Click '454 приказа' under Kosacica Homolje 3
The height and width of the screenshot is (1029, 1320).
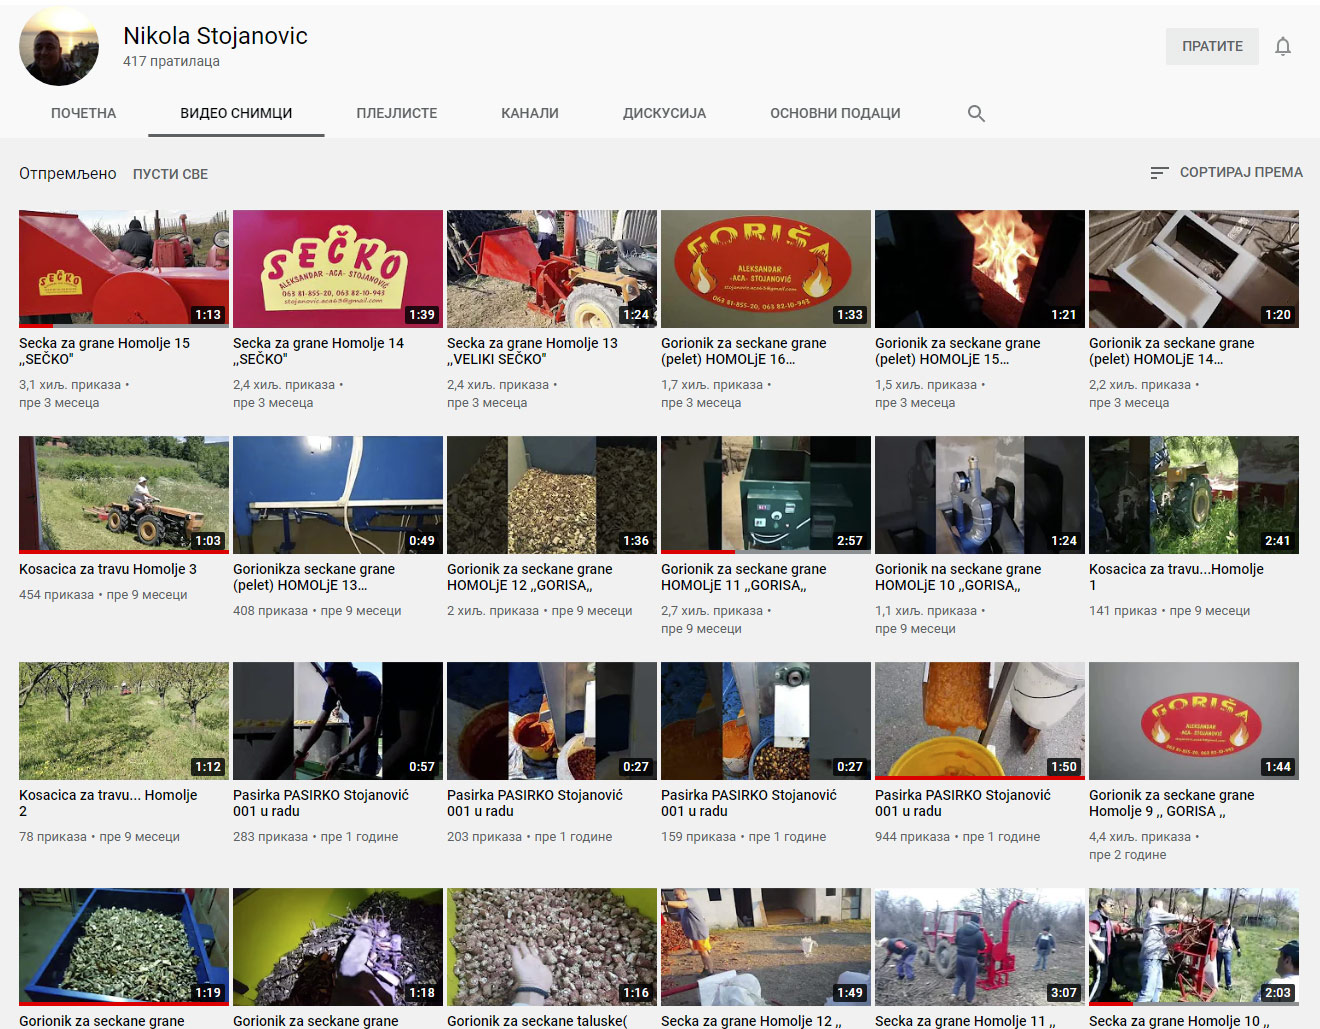click(x=56, y=595)
